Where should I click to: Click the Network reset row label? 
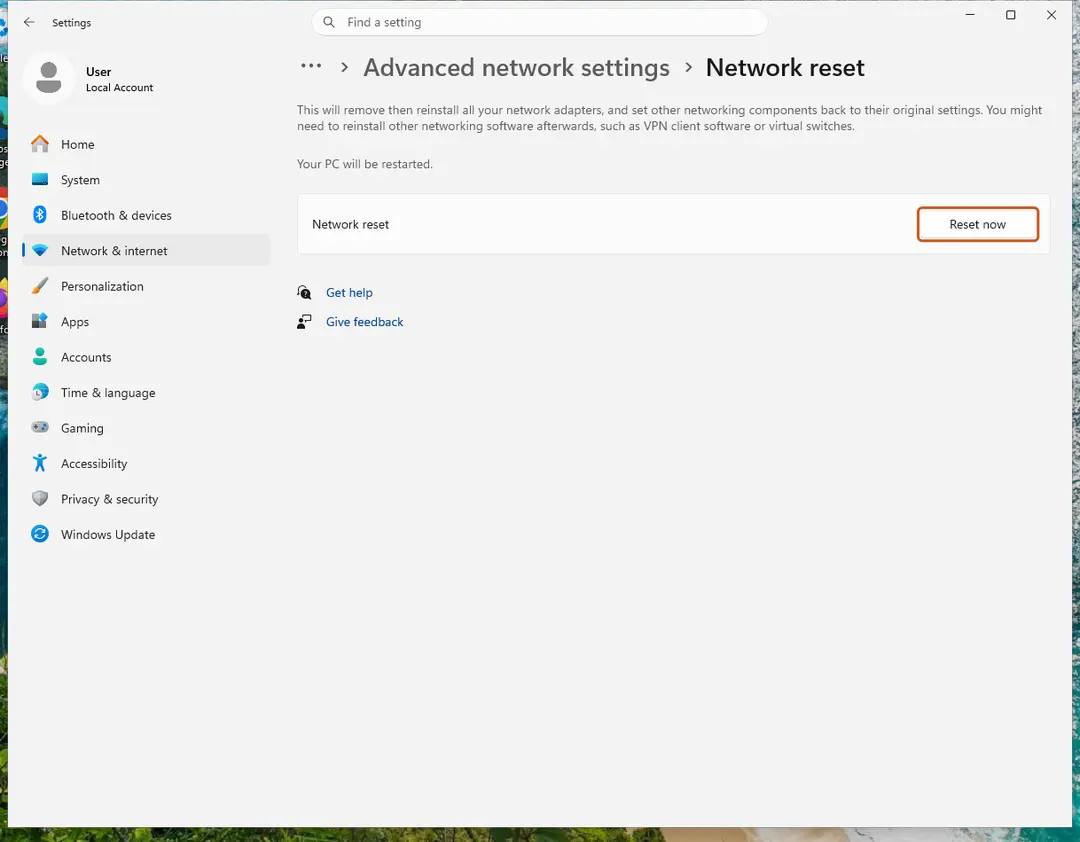(350, 224)
